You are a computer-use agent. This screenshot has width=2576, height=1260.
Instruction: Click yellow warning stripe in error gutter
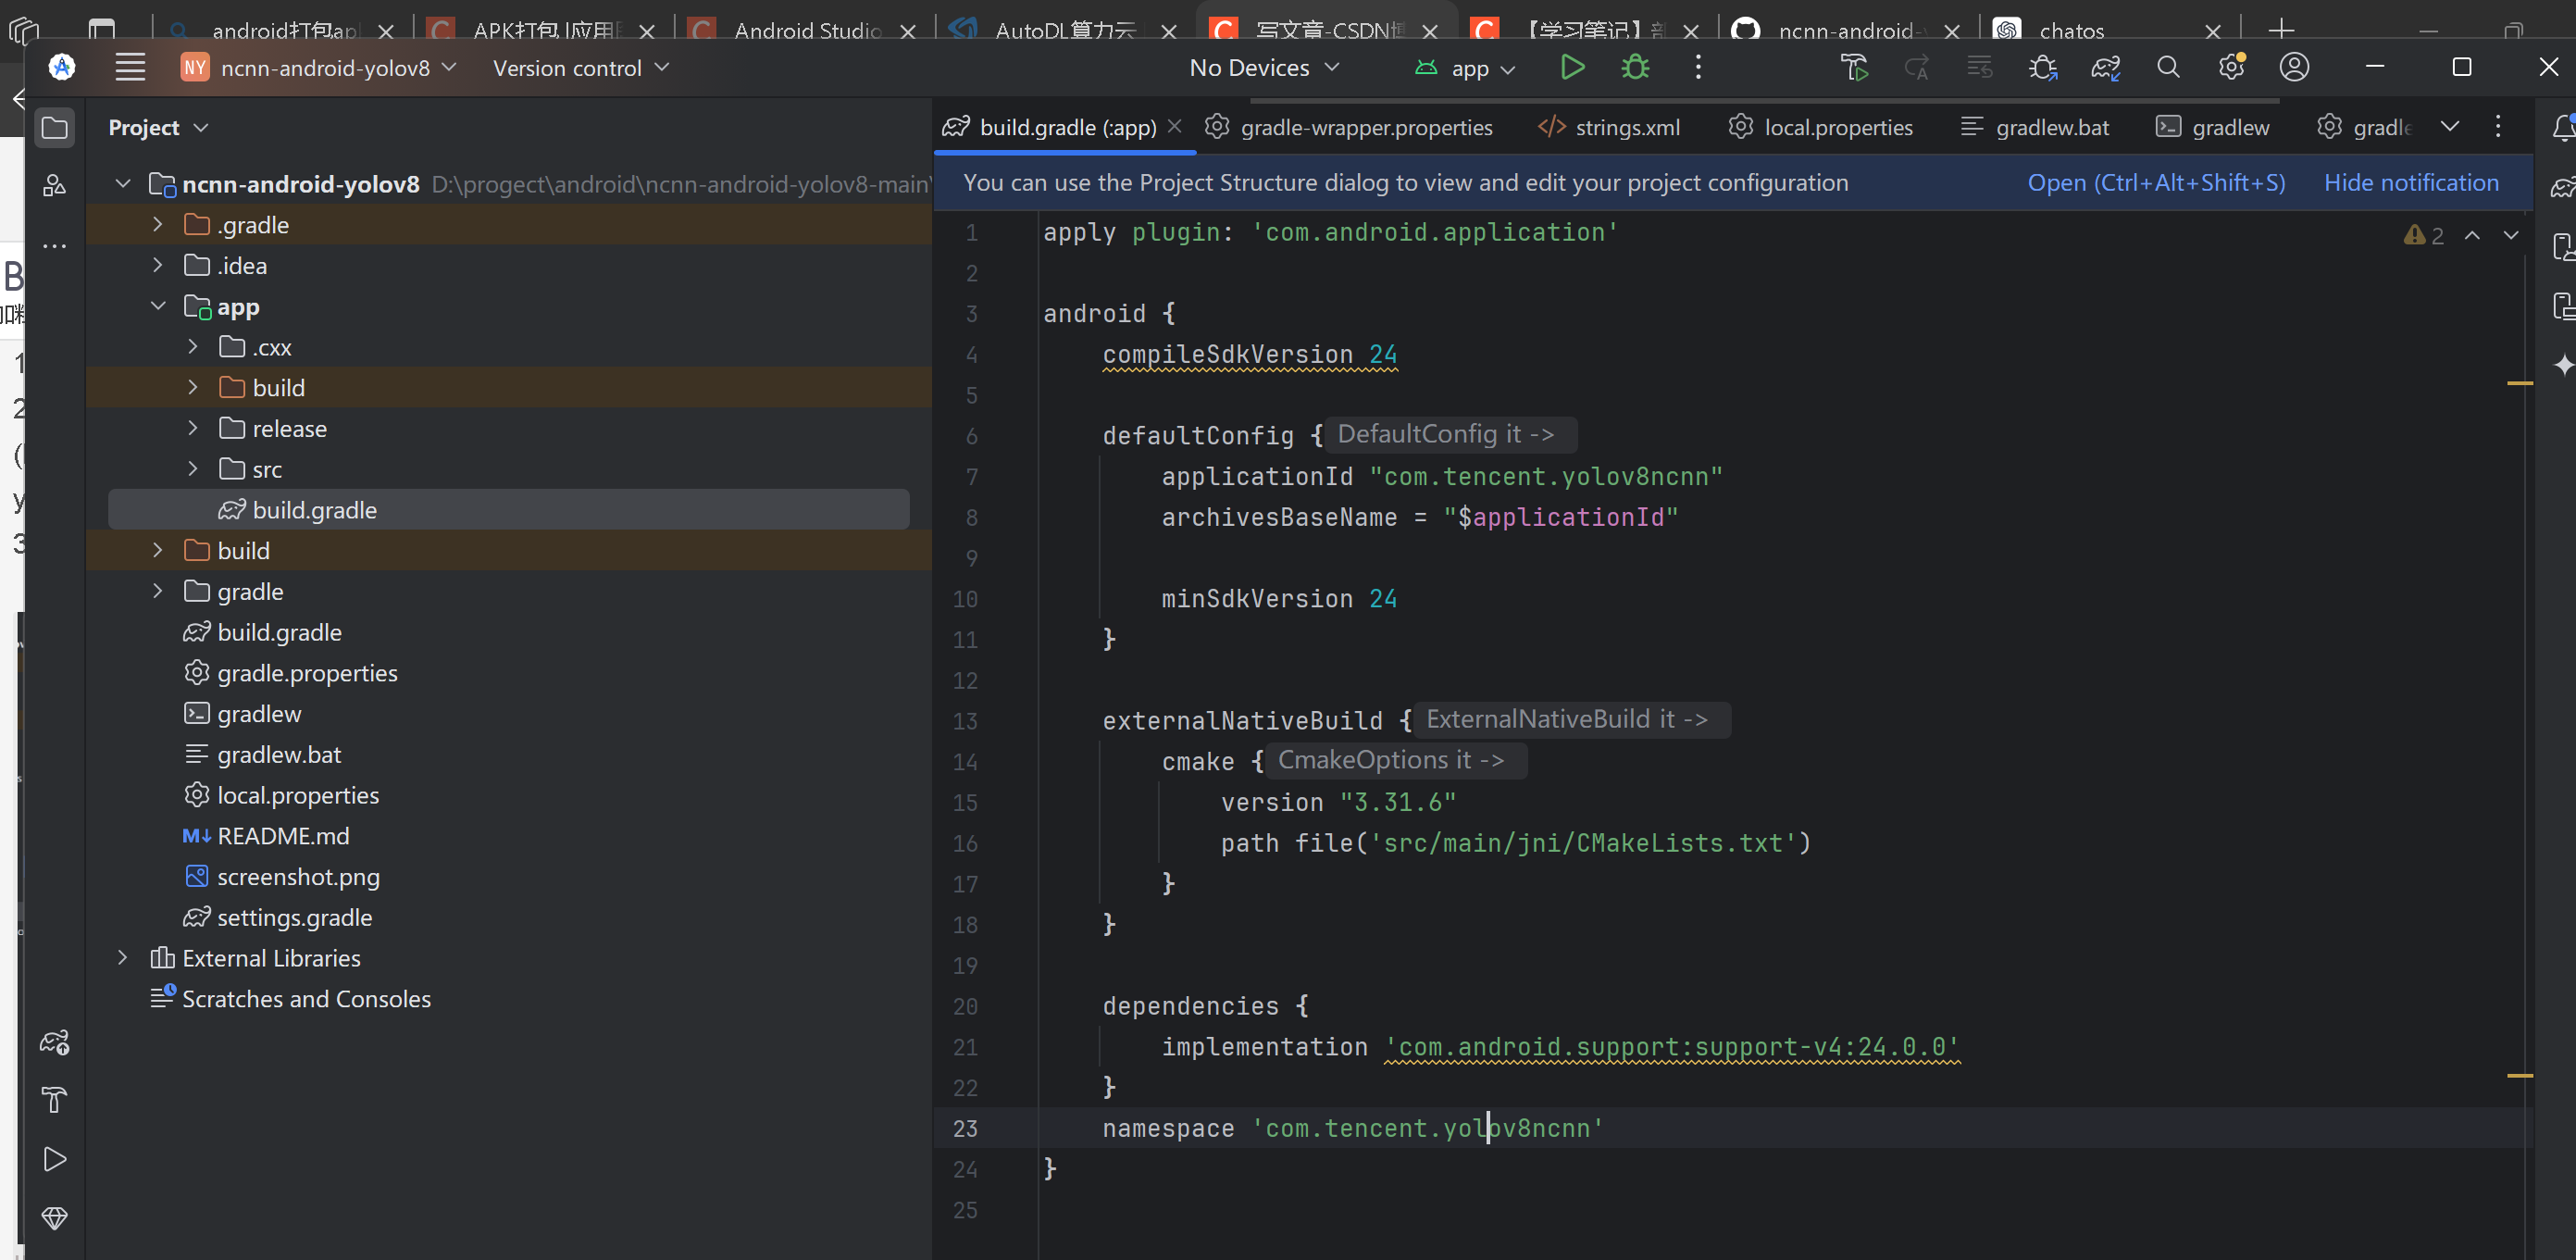click(x=2519, y=383)
